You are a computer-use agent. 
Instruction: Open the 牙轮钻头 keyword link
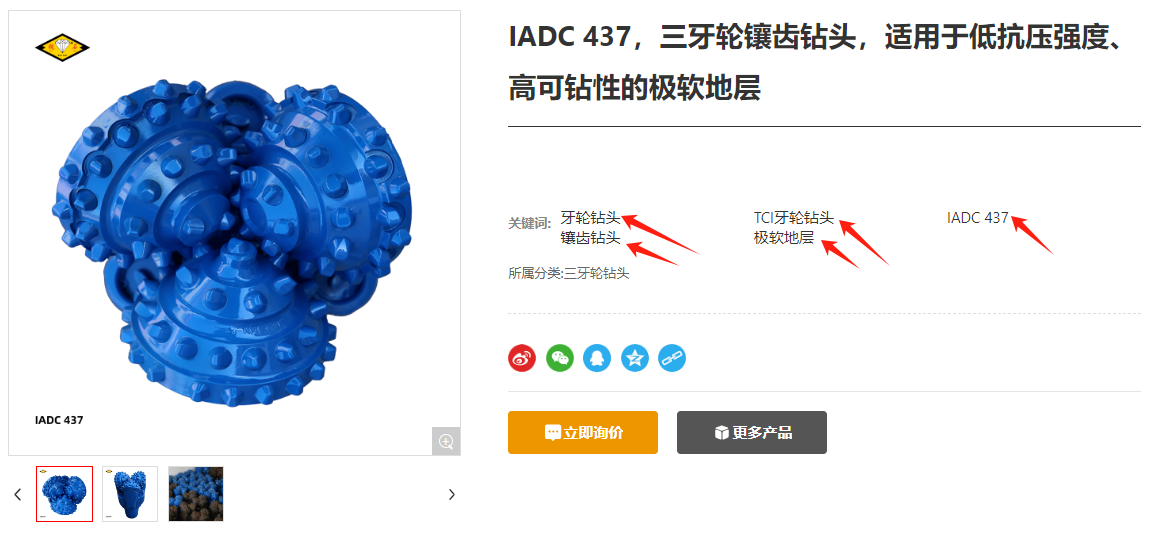[x=591, y=218]
